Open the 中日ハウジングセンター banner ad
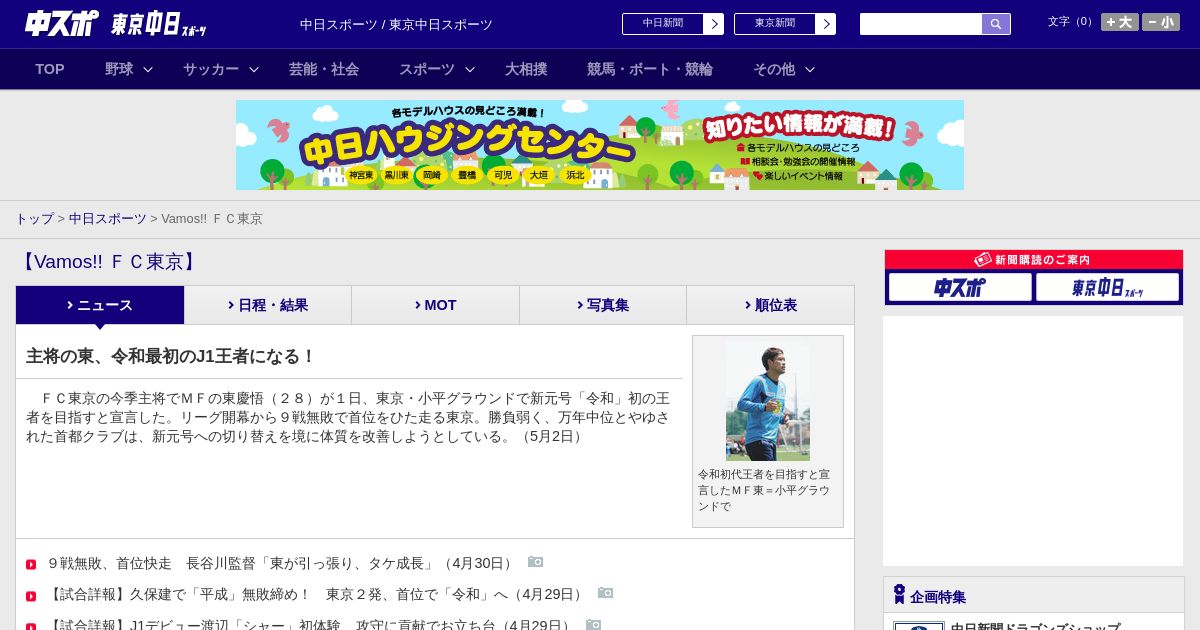 (x=600, y=145)
